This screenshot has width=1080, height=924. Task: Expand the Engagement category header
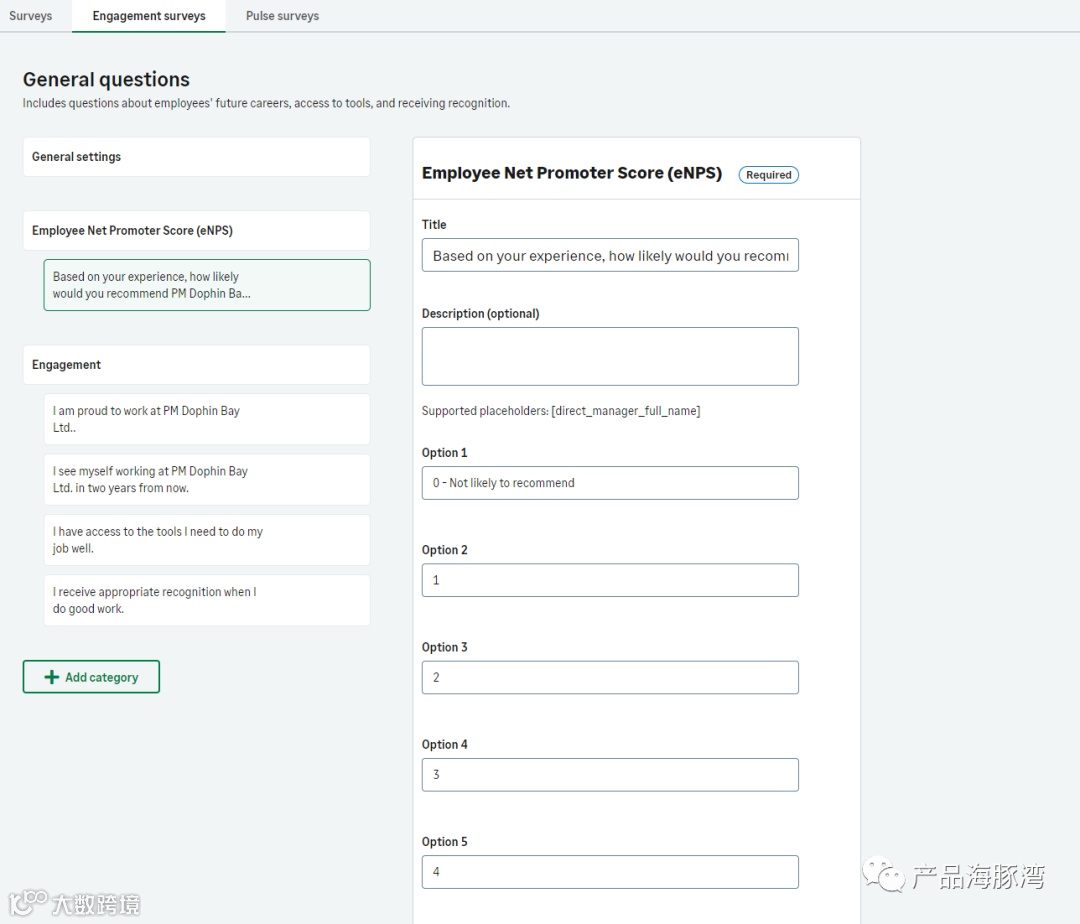pos(196,365)
